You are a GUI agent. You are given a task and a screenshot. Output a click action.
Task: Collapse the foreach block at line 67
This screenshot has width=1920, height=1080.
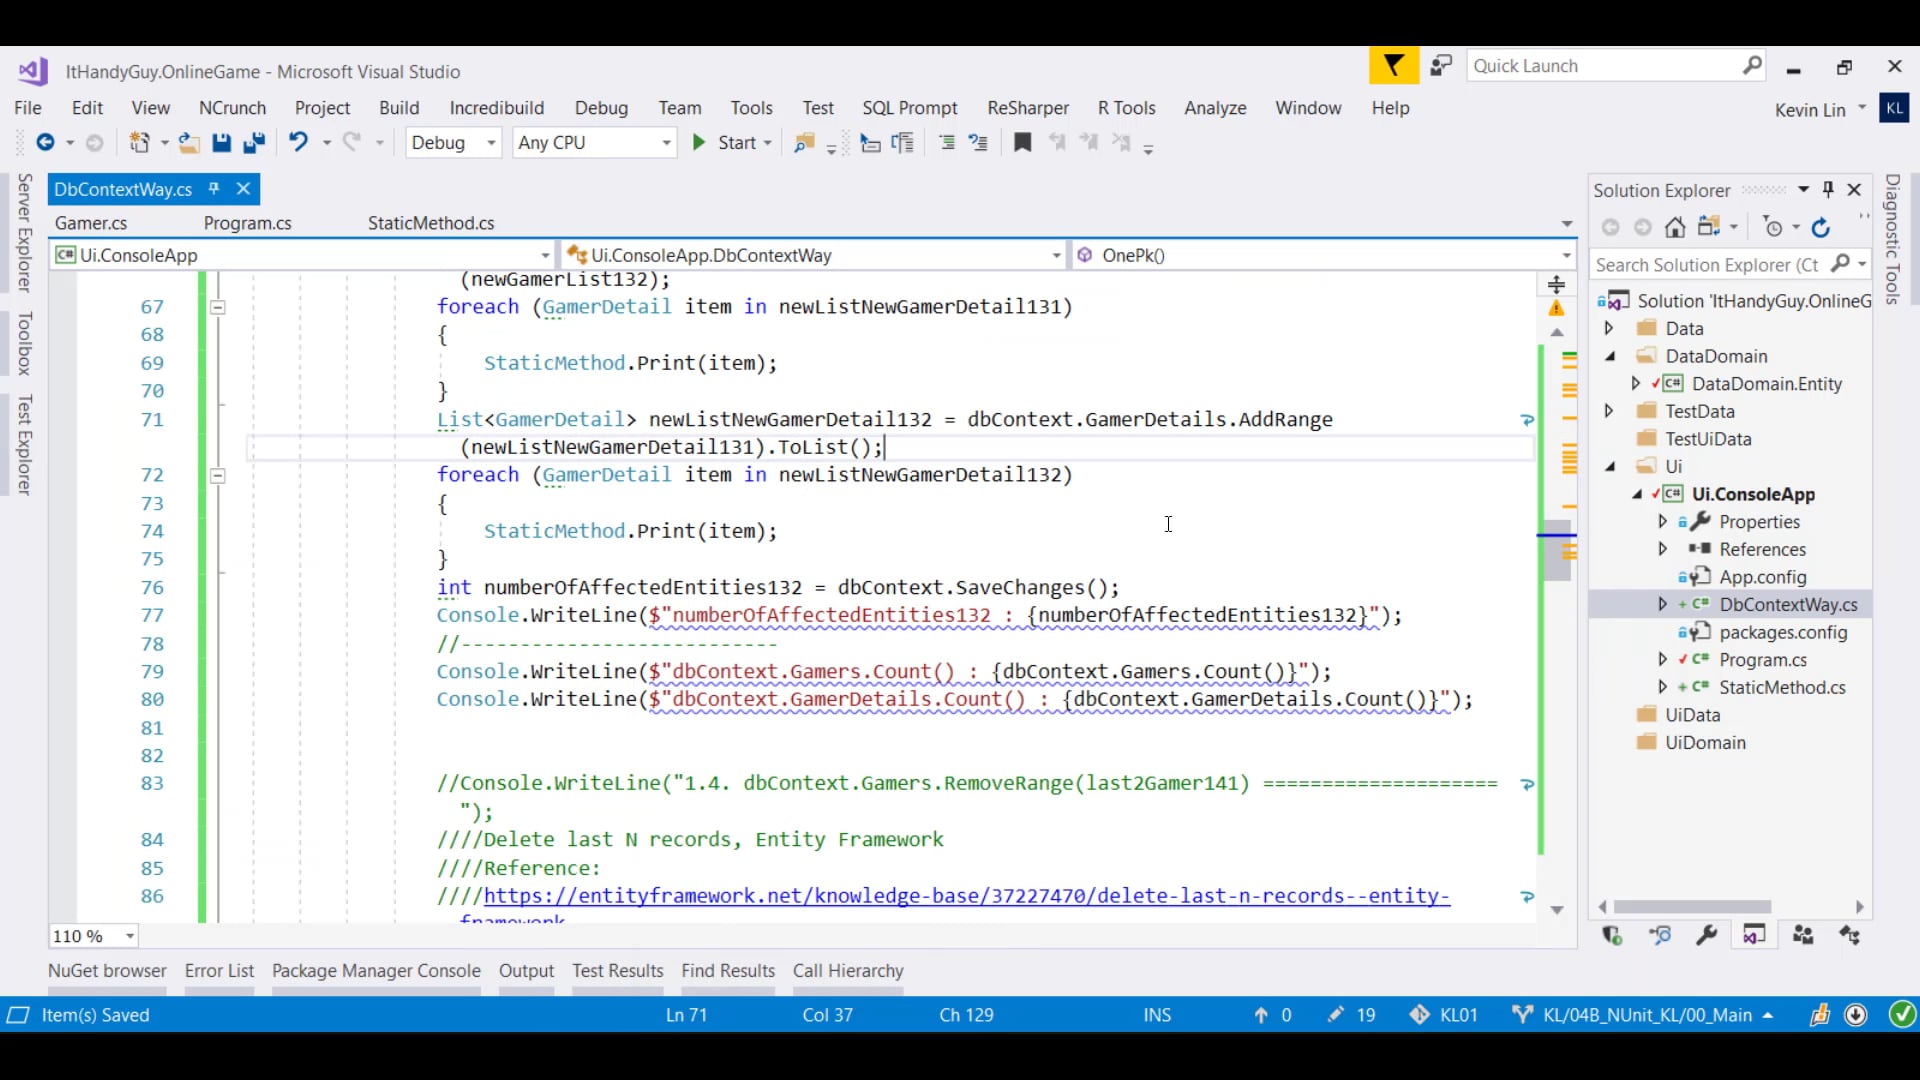(x=218, y=307)
